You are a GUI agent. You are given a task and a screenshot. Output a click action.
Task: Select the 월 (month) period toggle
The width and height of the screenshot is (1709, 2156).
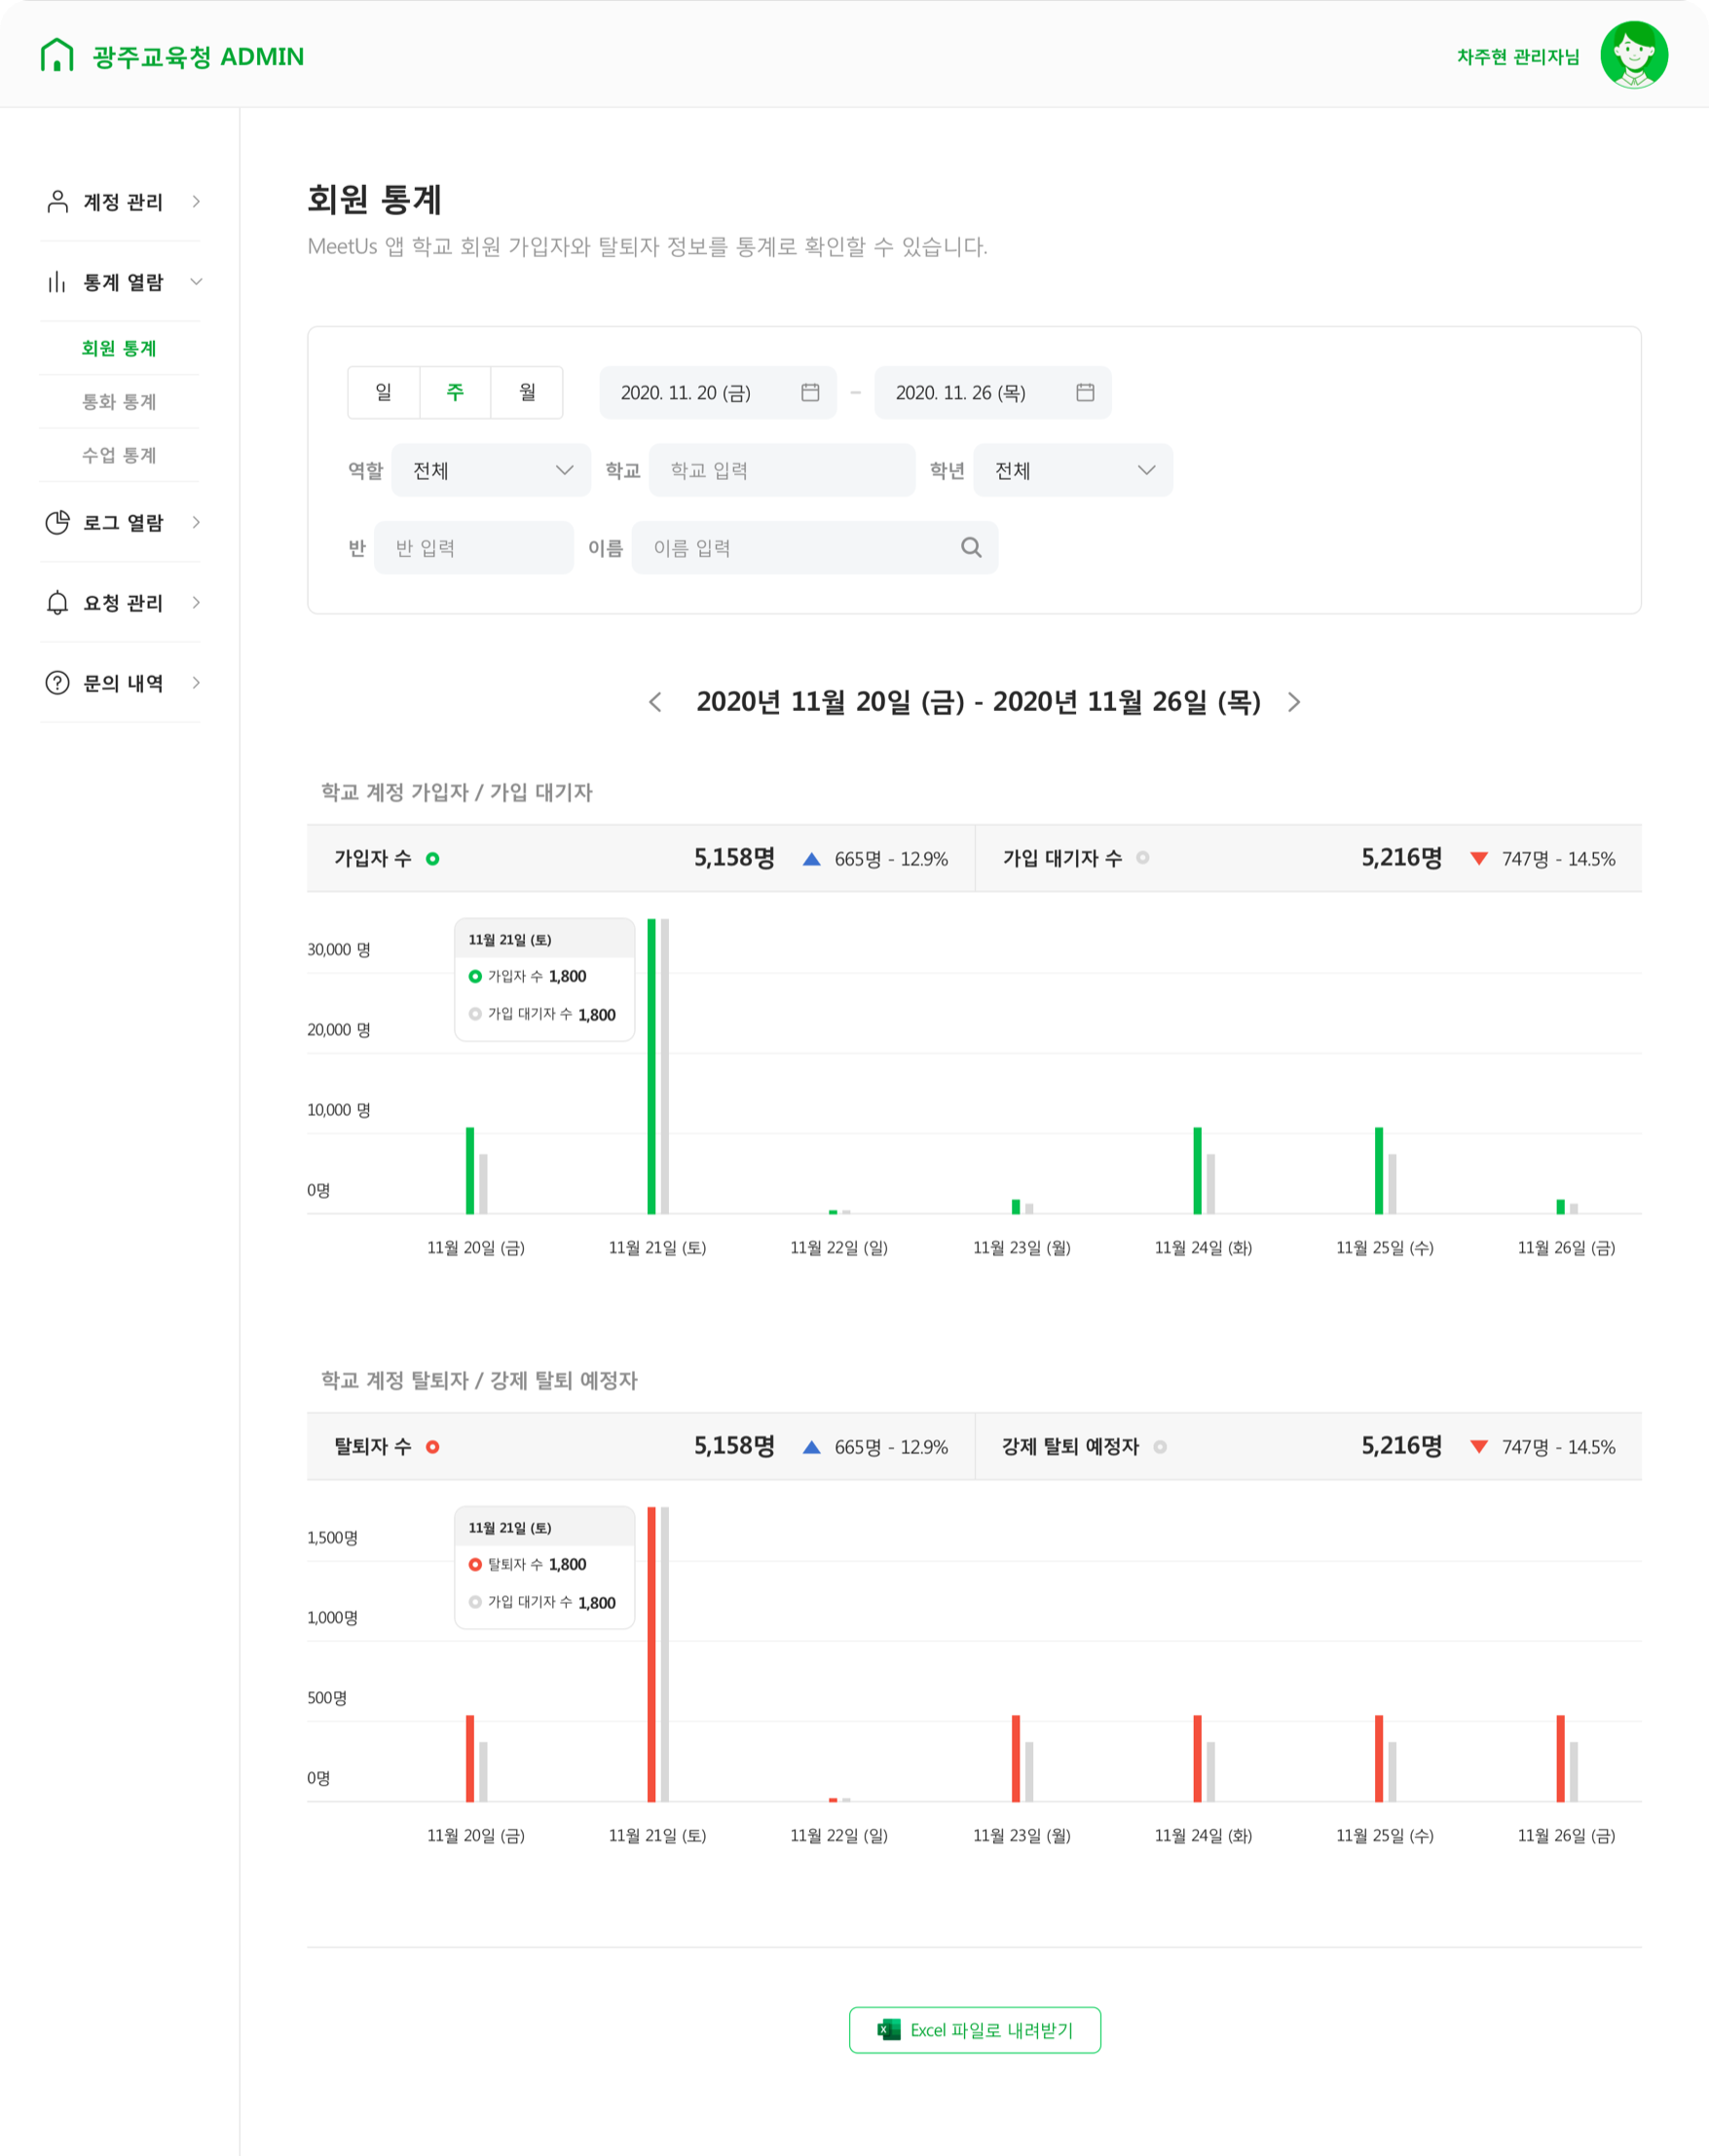click(x=527, y=392)
